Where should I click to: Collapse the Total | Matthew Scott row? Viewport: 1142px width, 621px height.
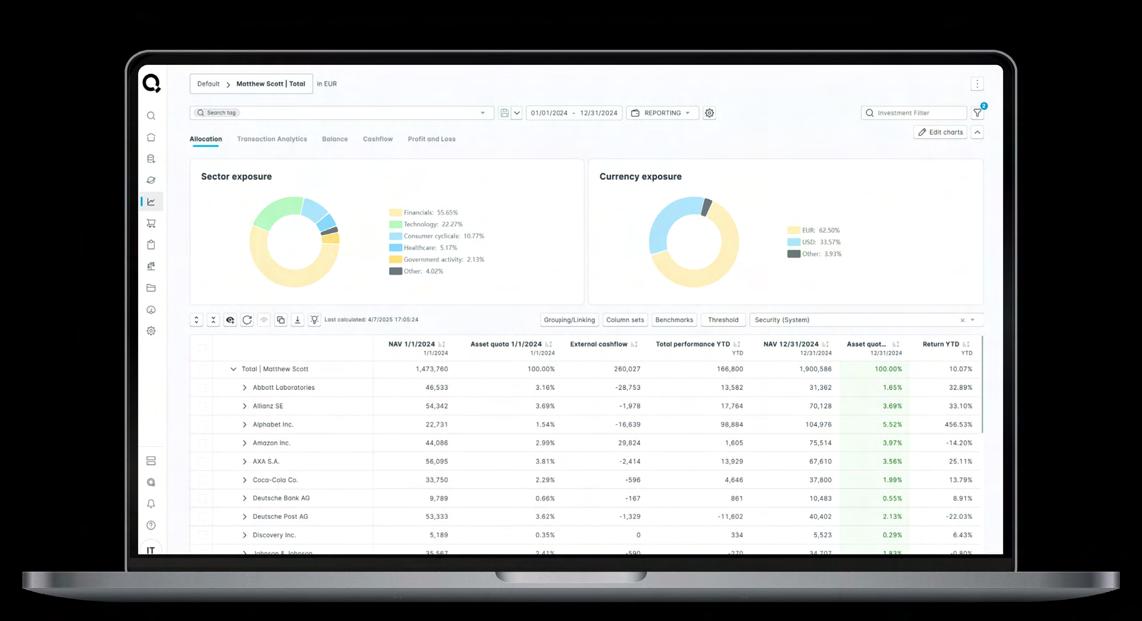click(233, 369)
